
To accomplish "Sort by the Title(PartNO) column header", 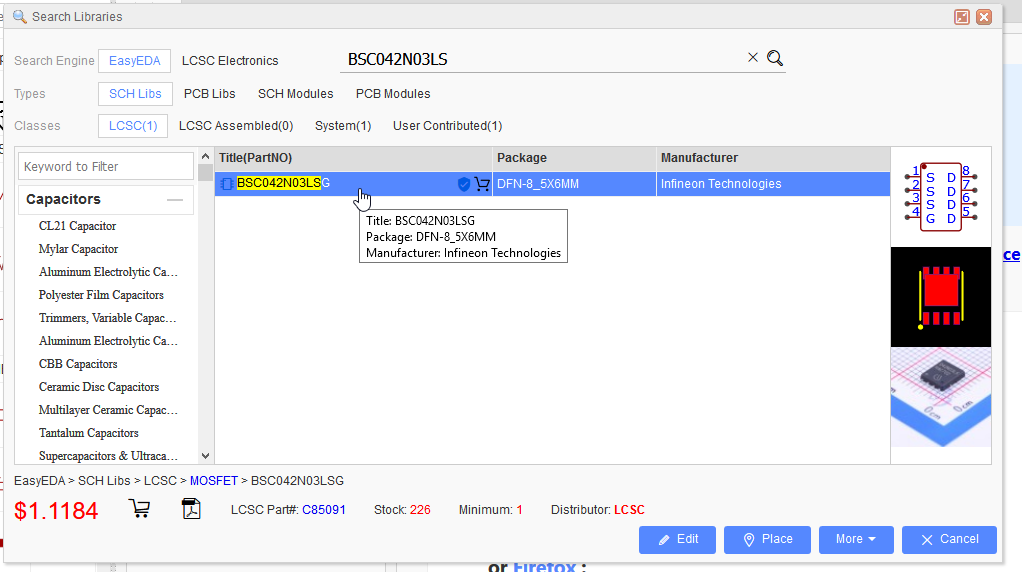I will click(353, 158).
